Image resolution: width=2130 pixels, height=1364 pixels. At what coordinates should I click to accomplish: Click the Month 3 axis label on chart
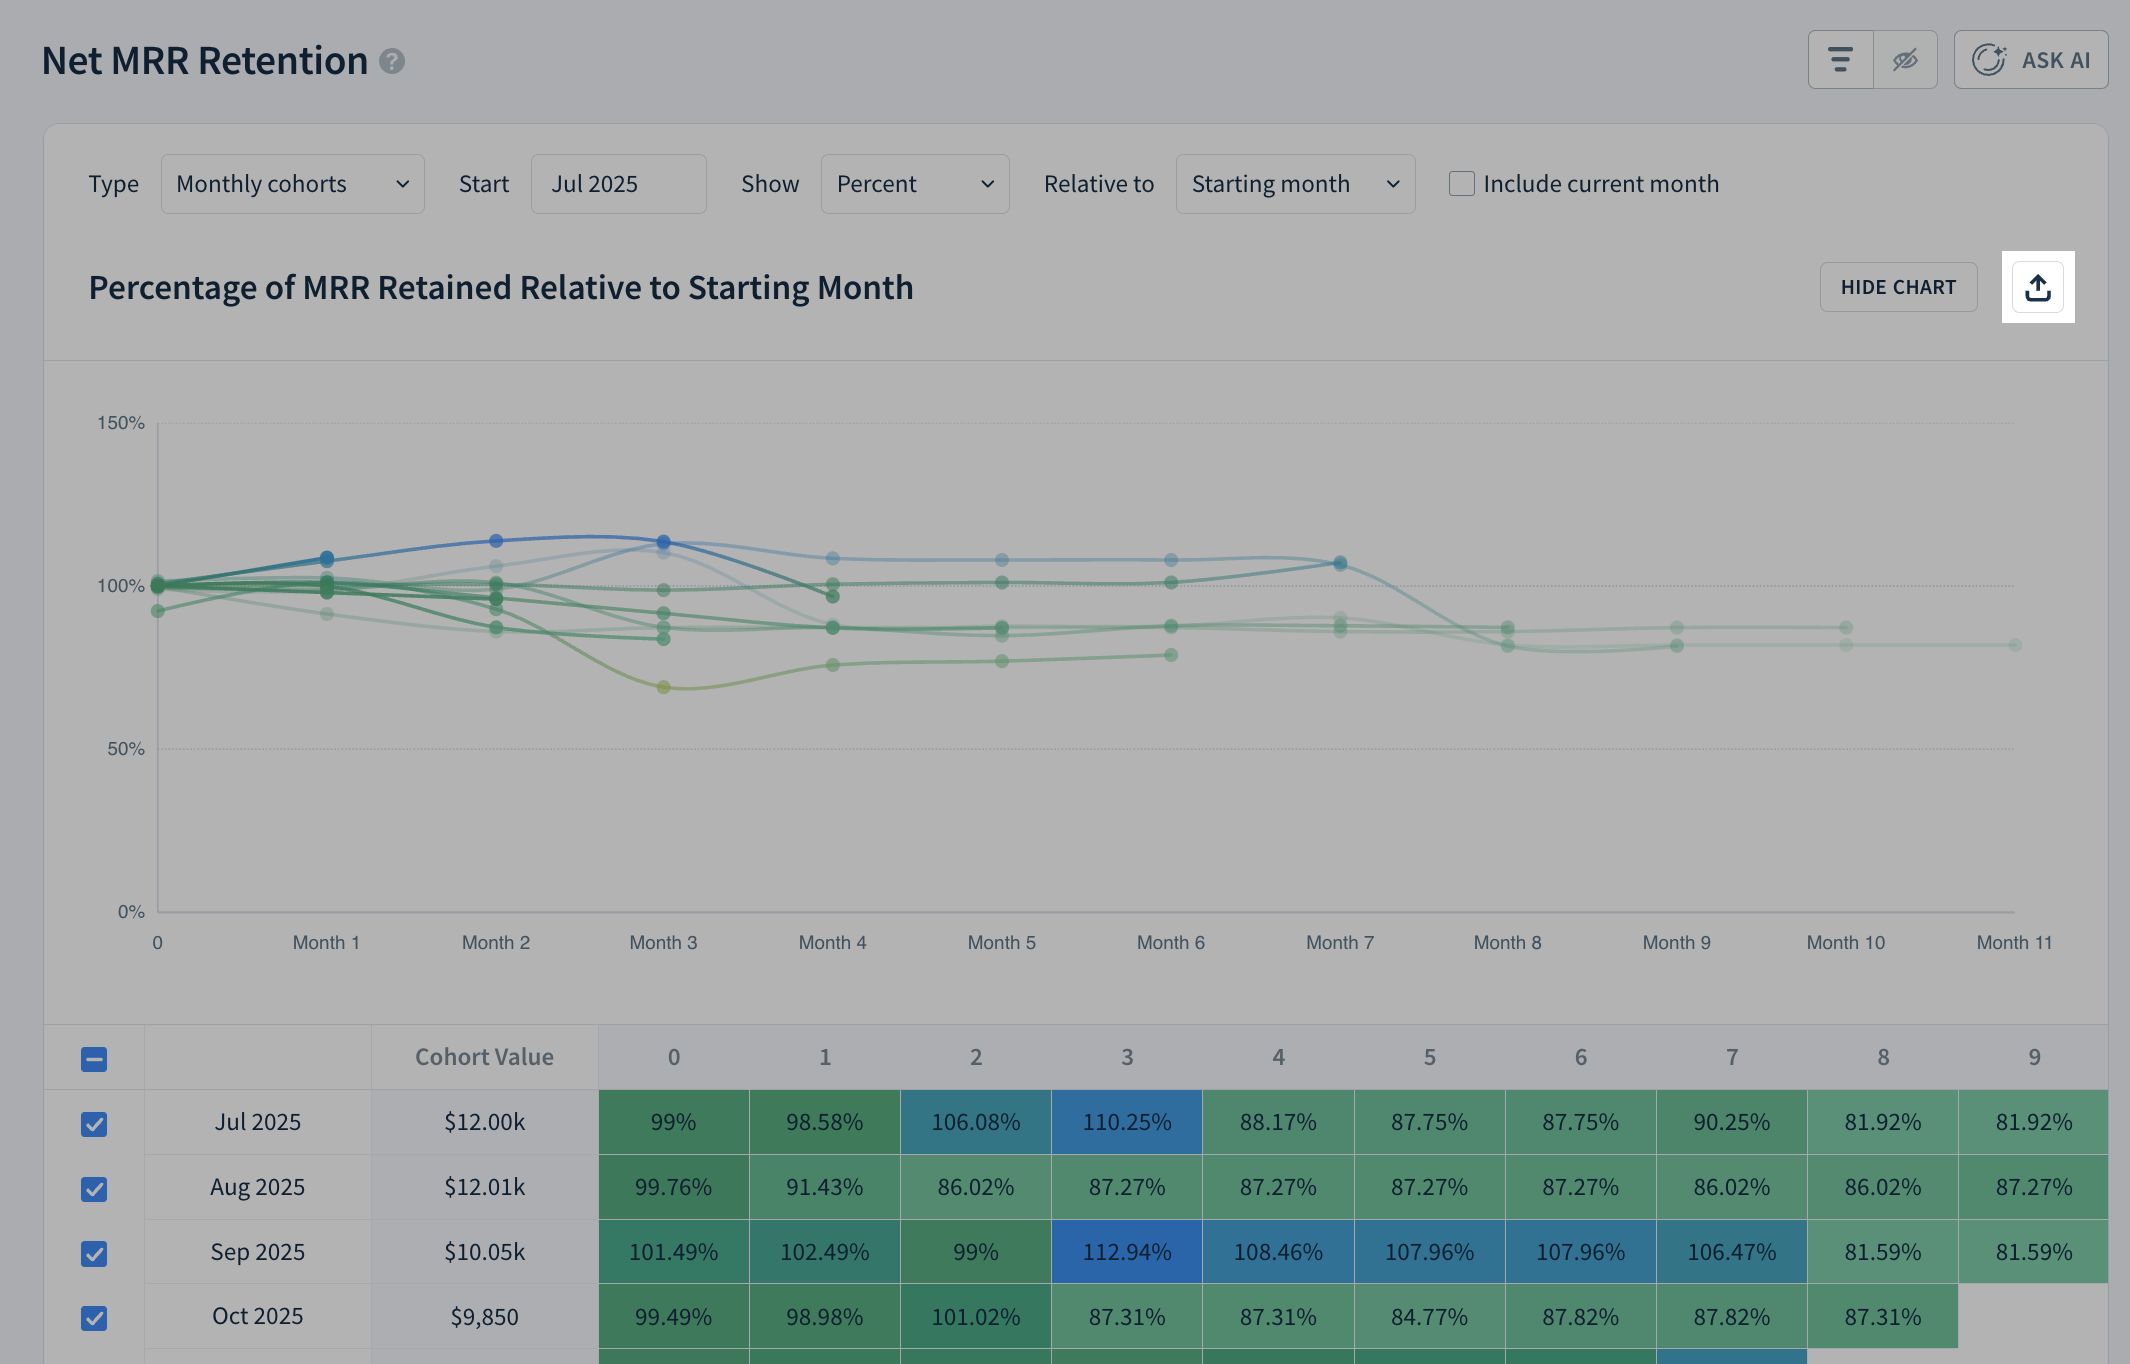point(663,942)
